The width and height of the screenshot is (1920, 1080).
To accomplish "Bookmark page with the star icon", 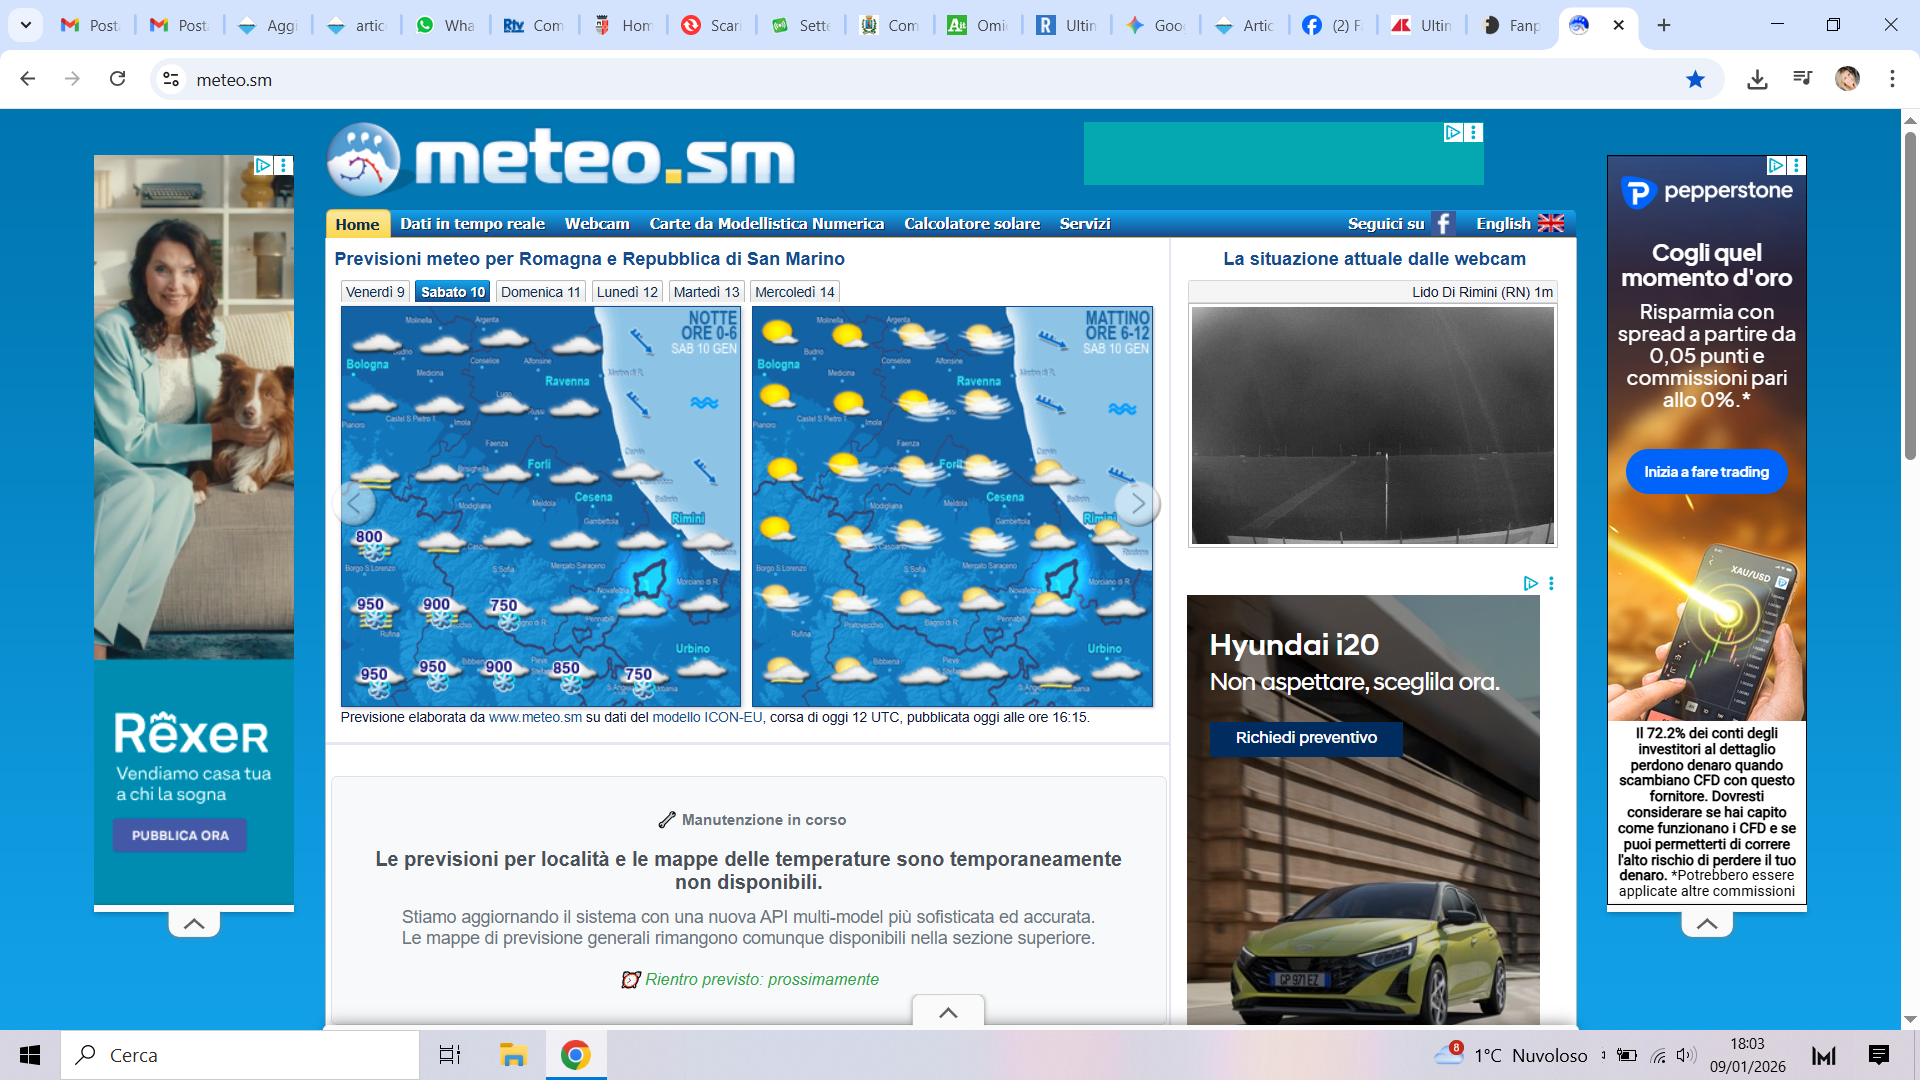I will coord(1695,79).
